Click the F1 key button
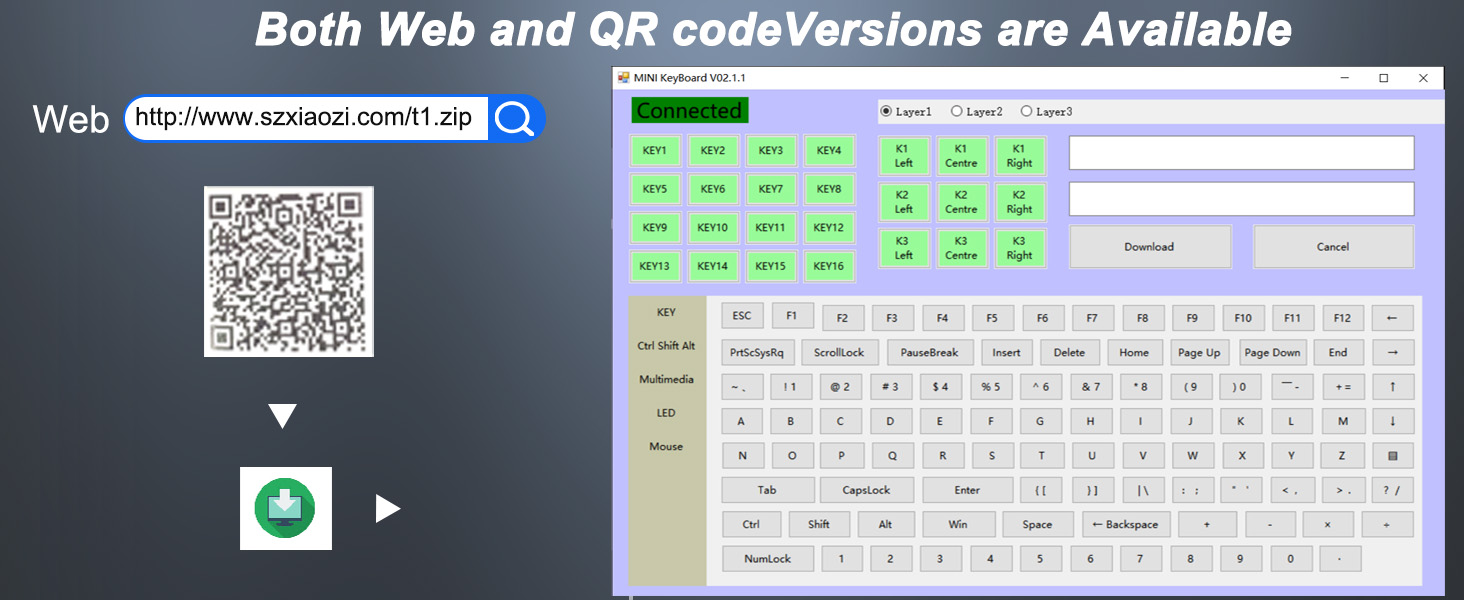 pos(792,316)
